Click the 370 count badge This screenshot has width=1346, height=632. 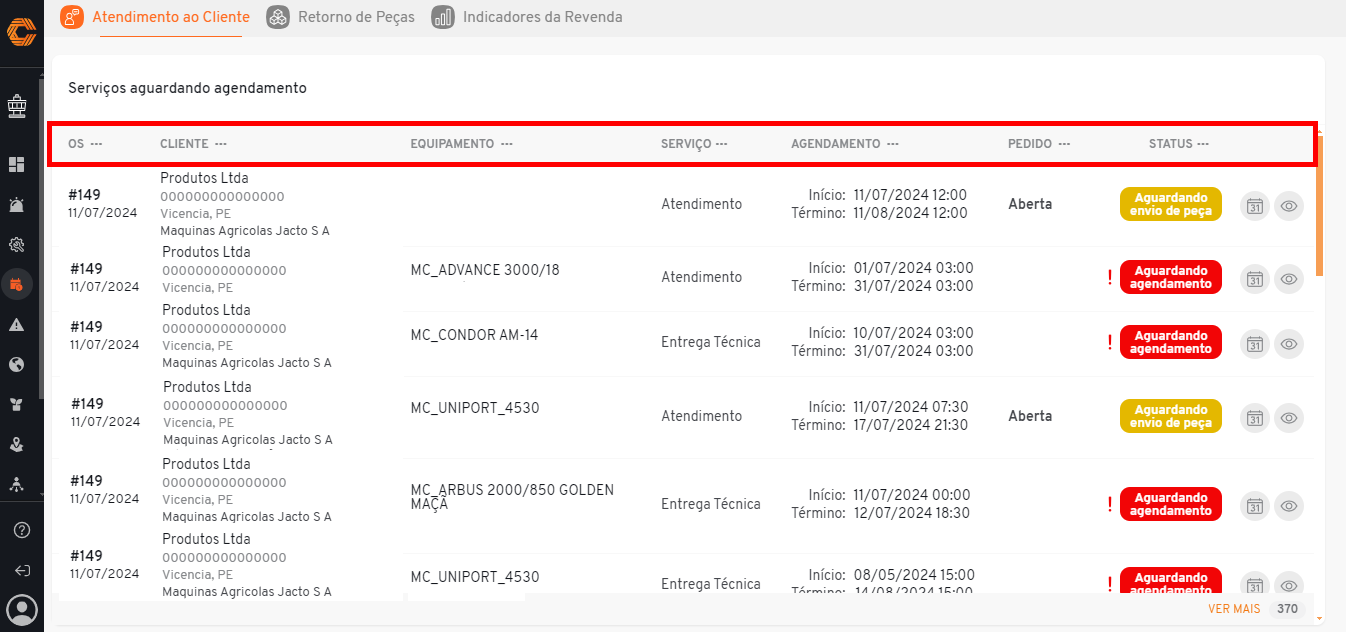tap(1287, 609)
